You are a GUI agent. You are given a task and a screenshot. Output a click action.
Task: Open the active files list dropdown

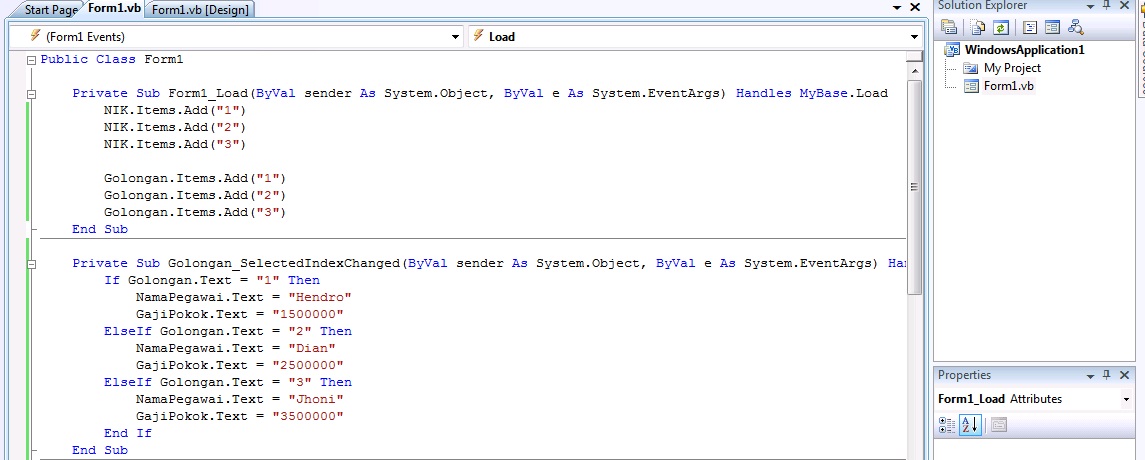897,7
